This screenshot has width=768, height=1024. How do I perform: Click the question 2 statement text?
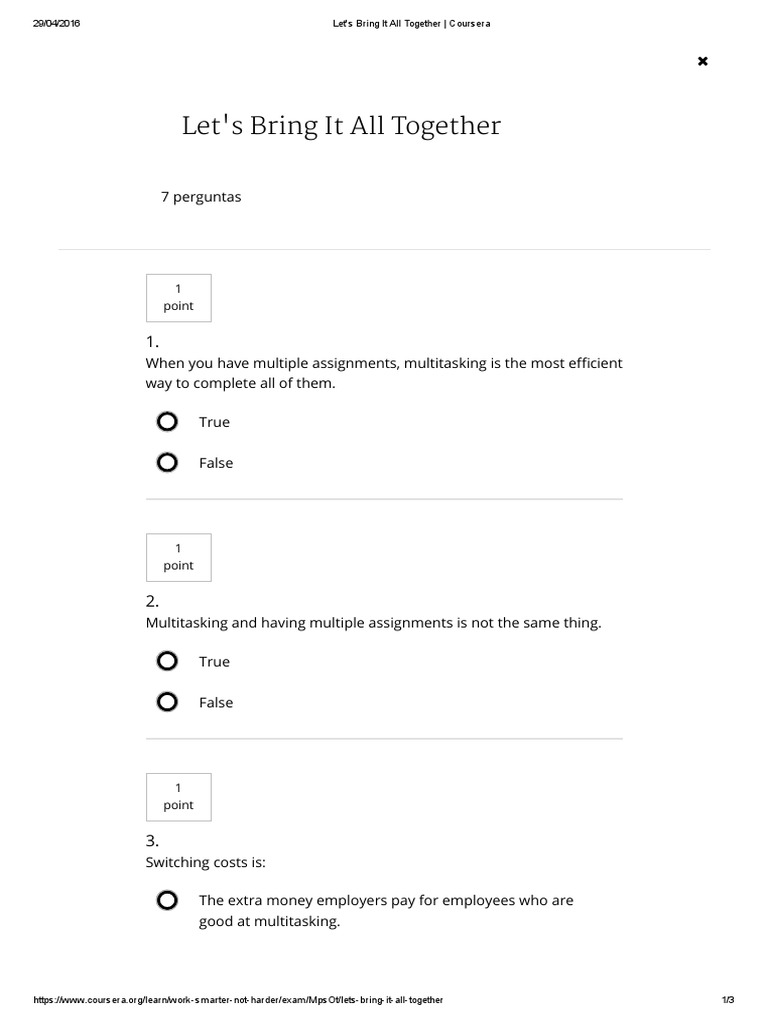click(x=373, y=622)
